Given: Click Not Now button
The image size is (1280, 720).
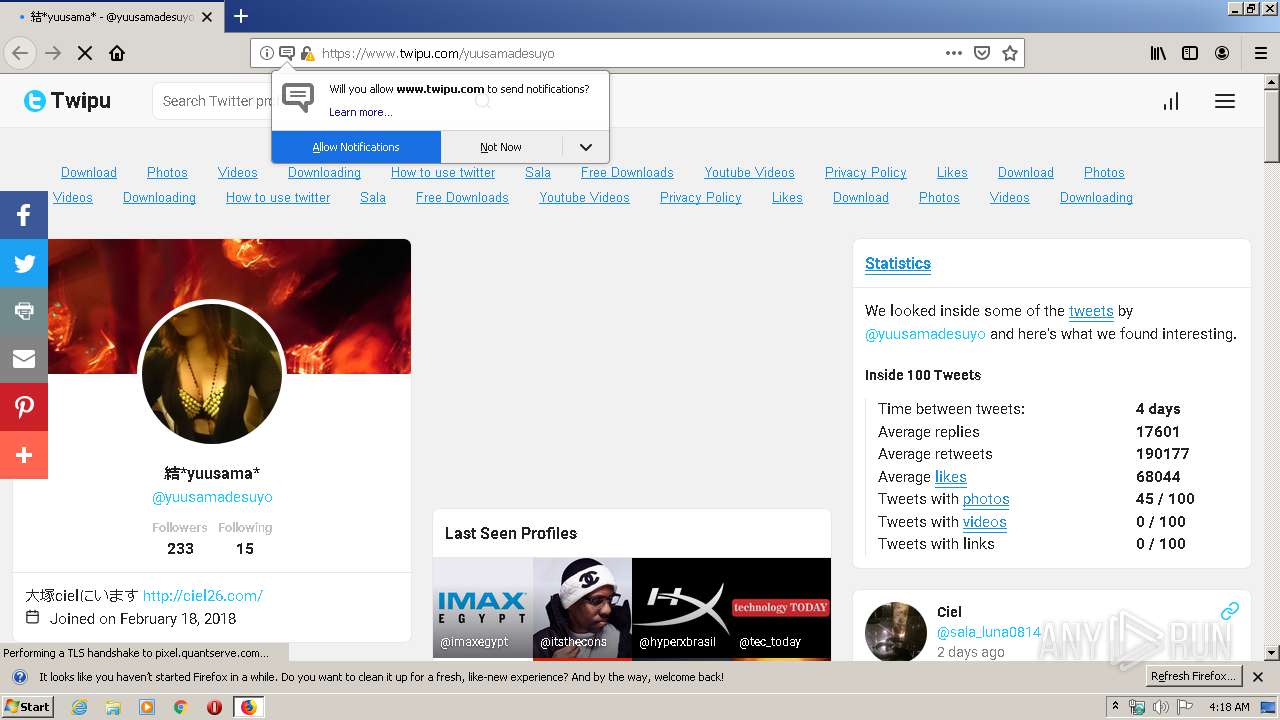Looking at the screenshot, I should coord(501,147).
